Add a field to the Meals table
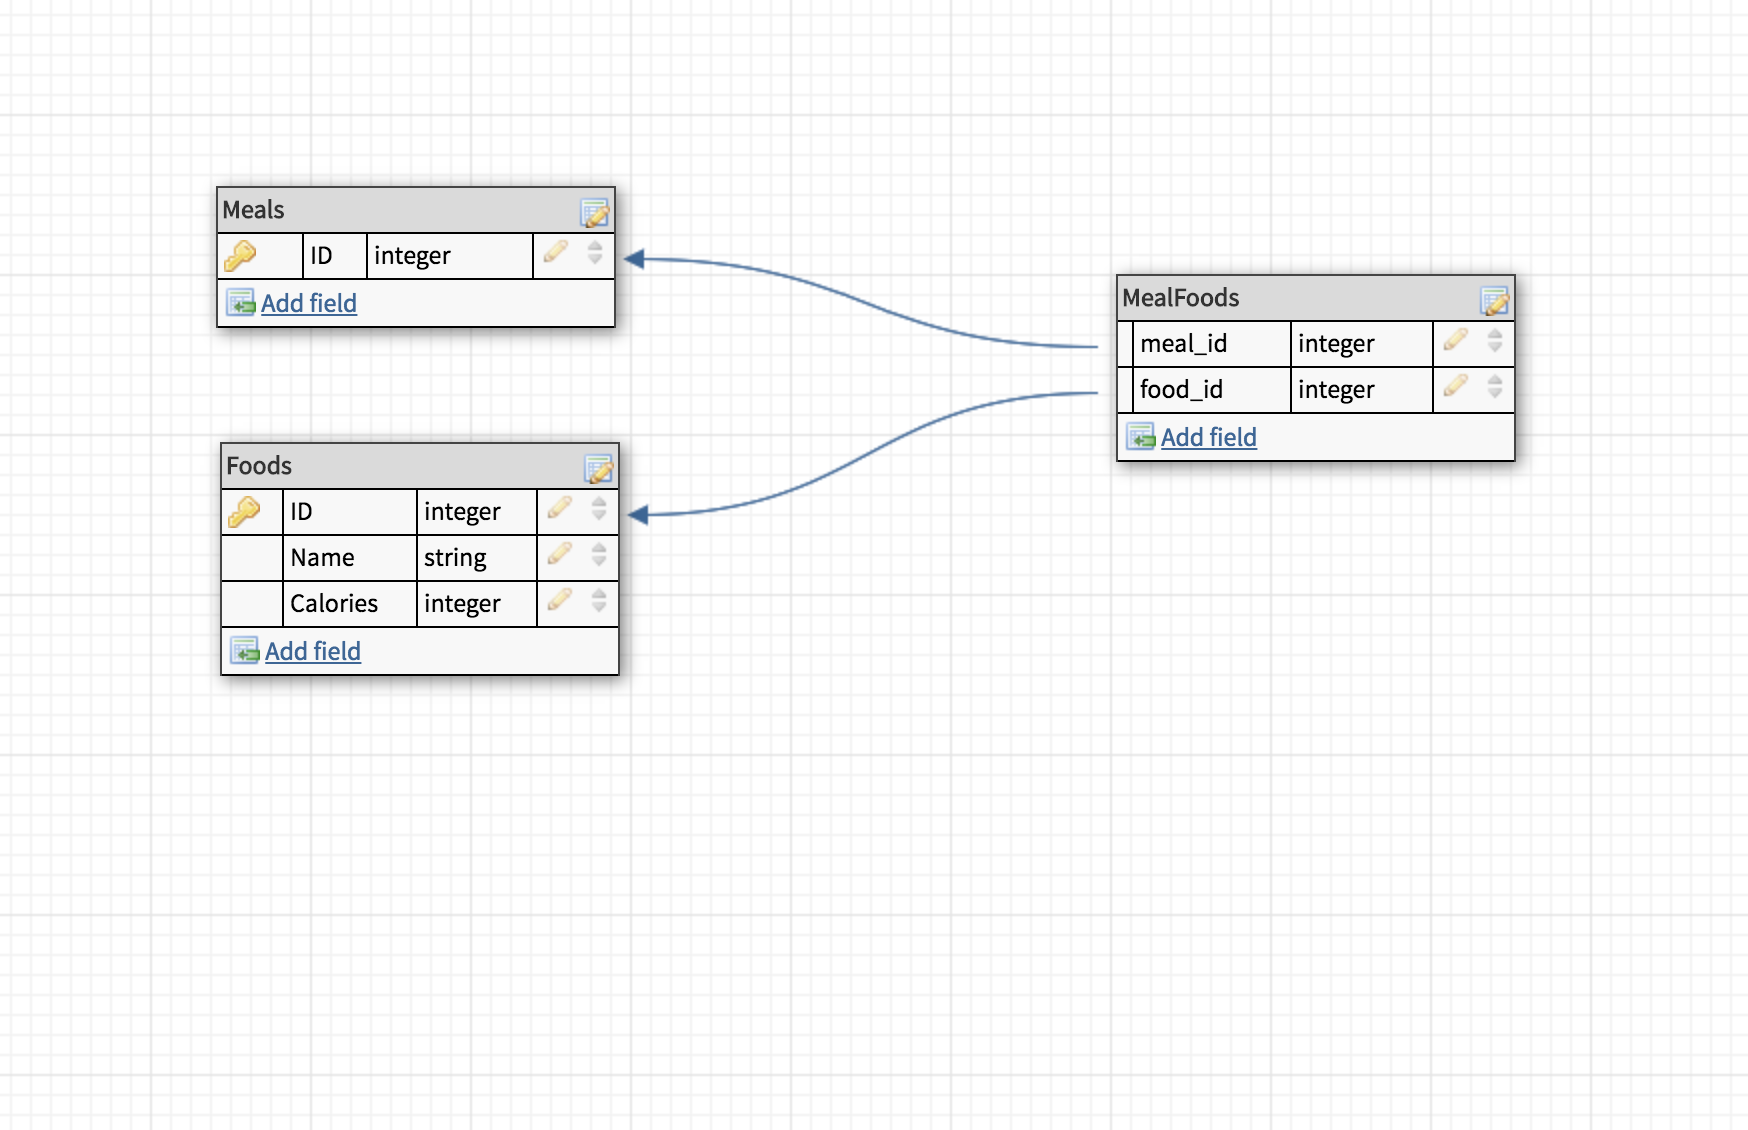Viewport: 1748px width, 1130px height. point(309,303)
